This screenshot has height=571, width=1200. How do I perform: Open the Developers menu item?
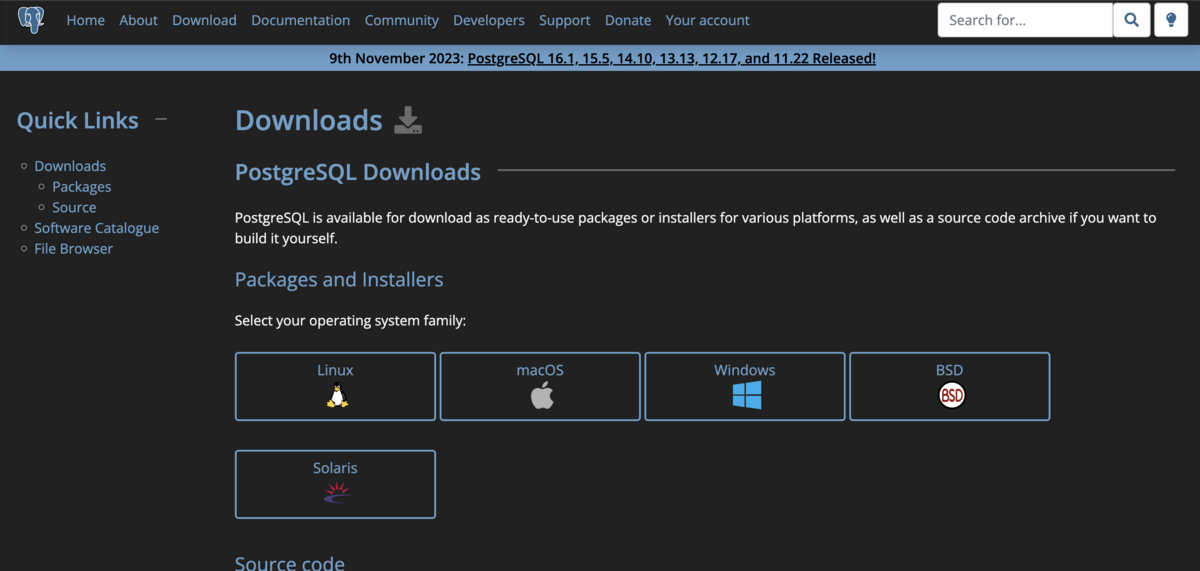tap(489, 20)
